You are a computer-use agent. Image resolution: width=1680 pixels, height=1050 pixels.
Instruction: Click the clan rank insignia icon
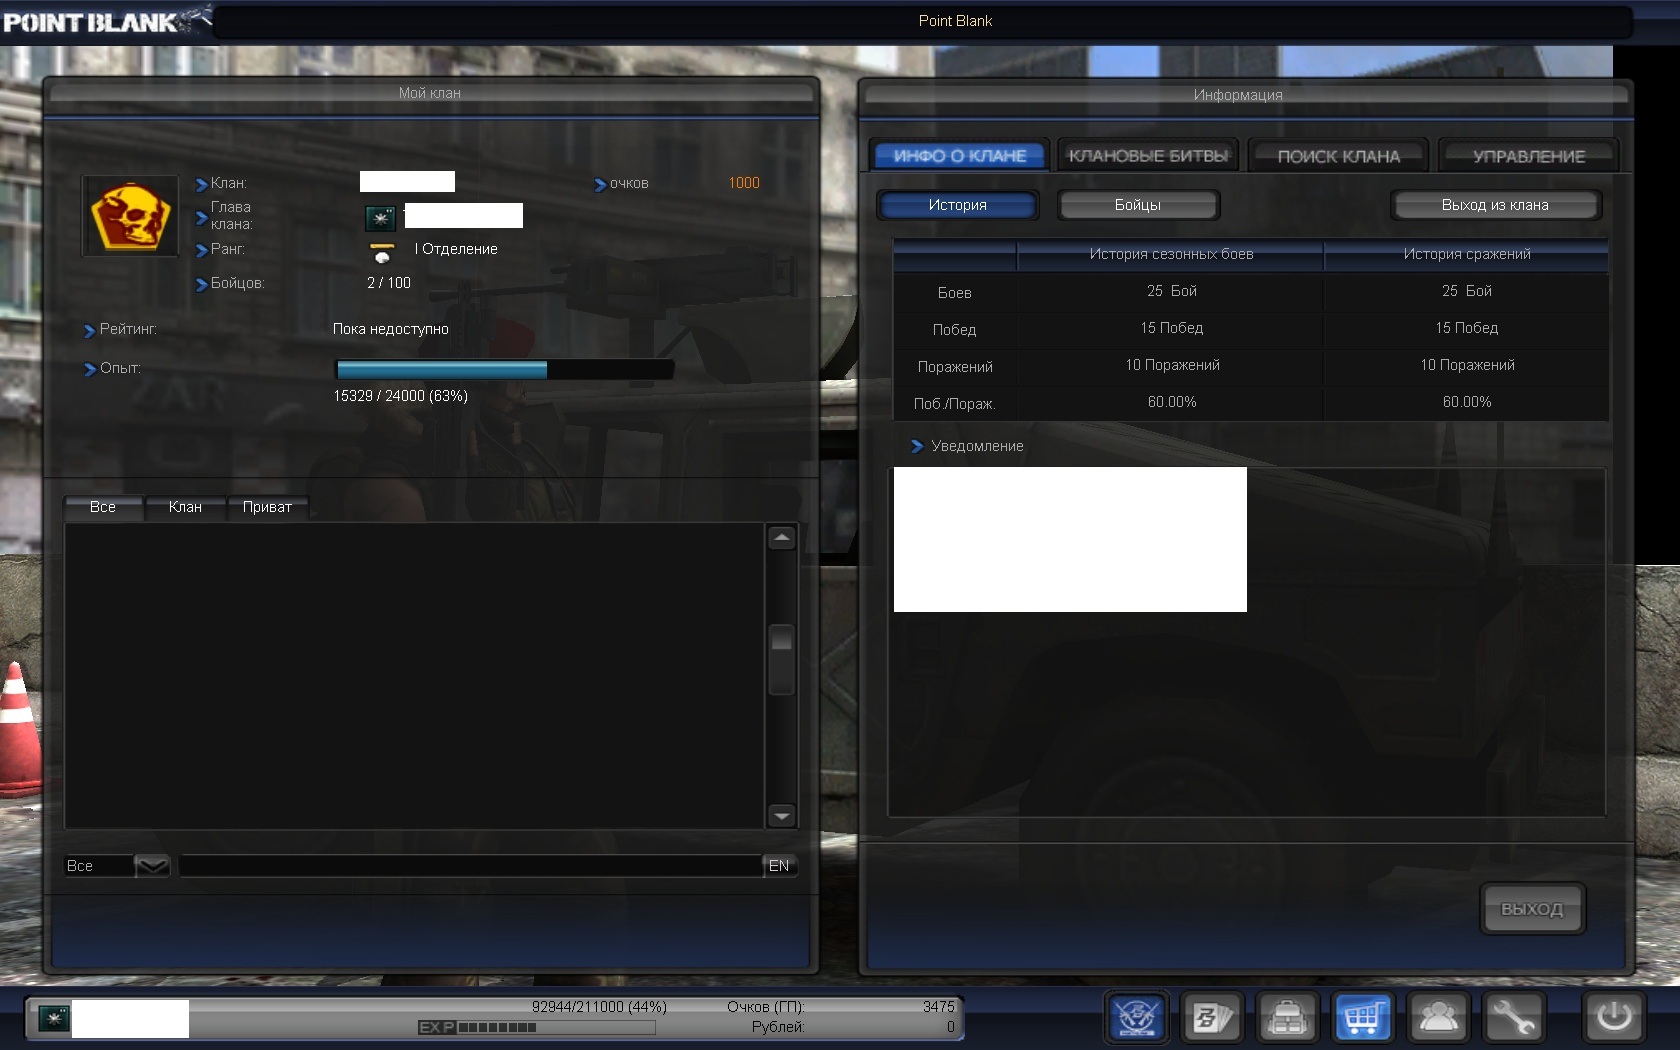point(381,252)
